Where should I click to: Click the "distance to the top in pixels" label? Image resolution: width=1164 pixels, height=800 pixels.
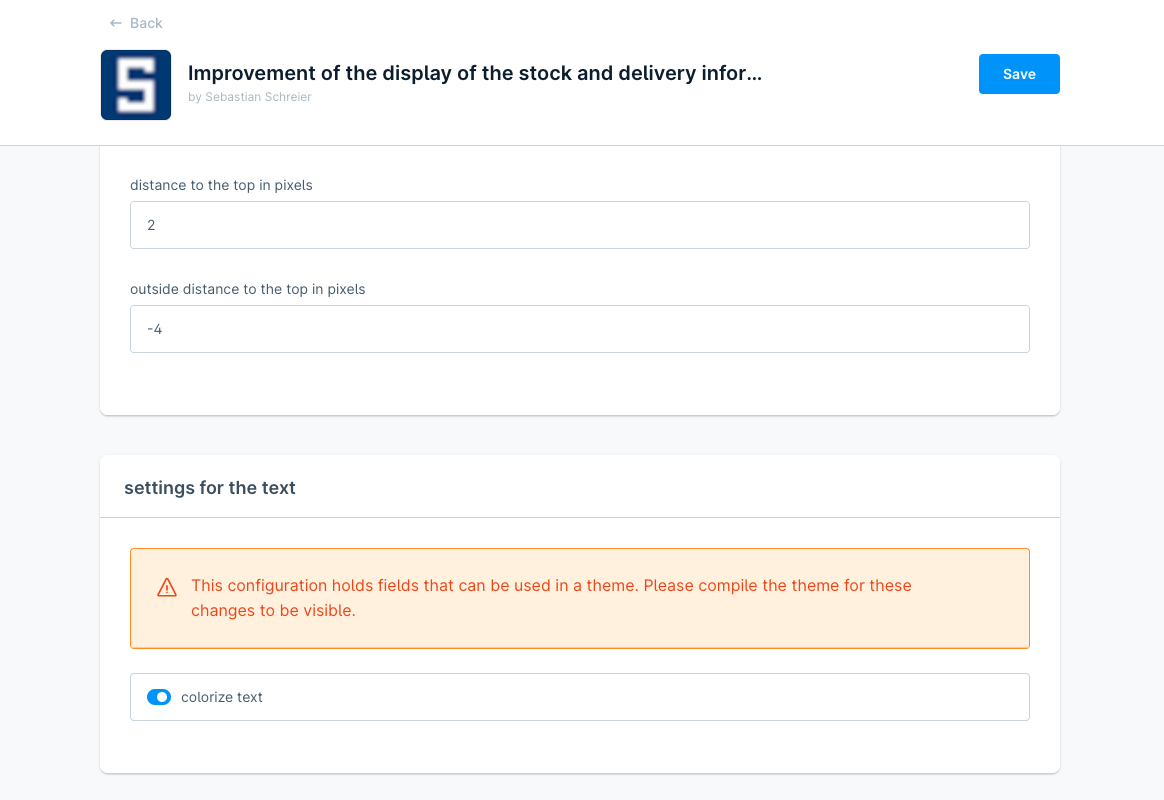pos(221,185)
